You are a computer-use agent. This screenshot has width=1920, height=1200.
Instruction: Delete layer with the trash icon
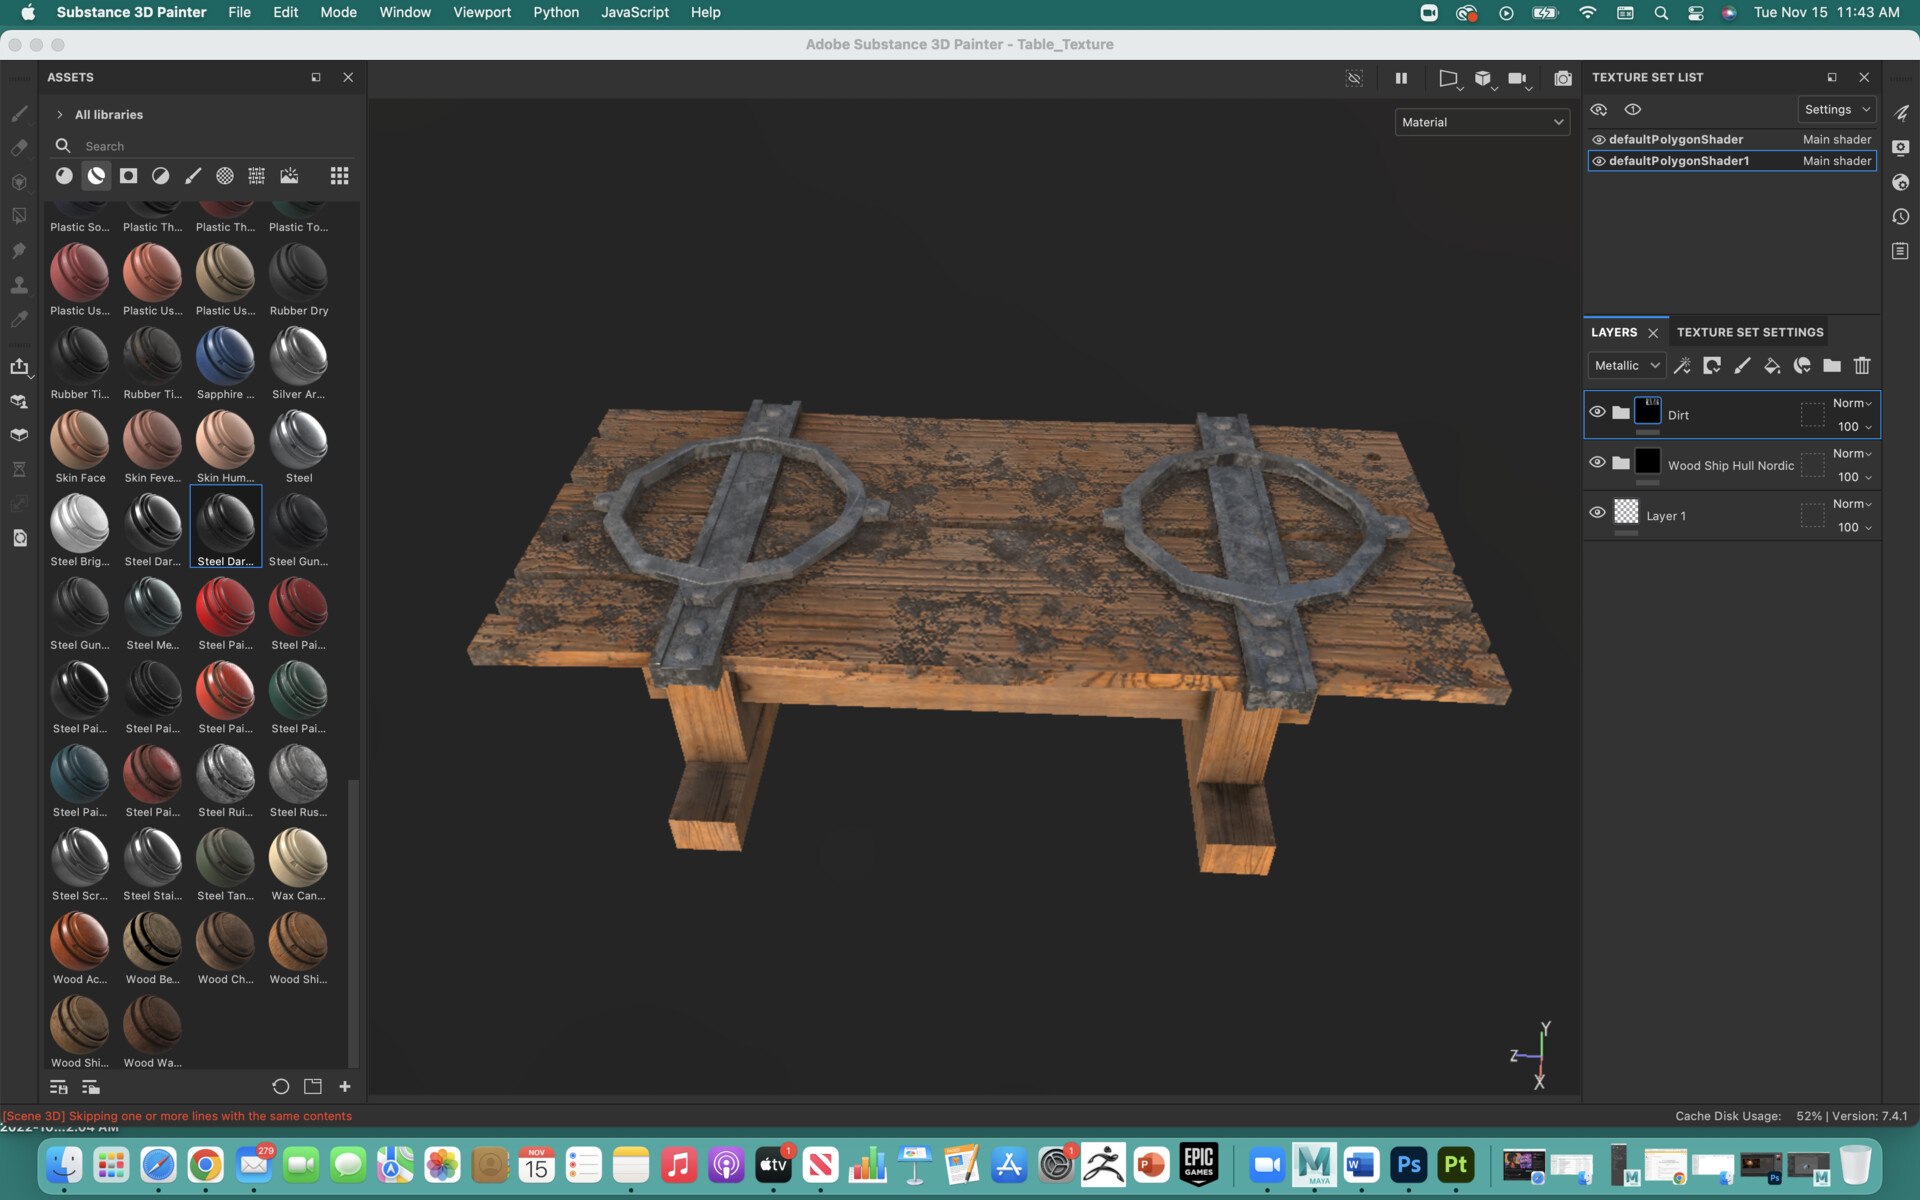click(x=1861, y=366)
